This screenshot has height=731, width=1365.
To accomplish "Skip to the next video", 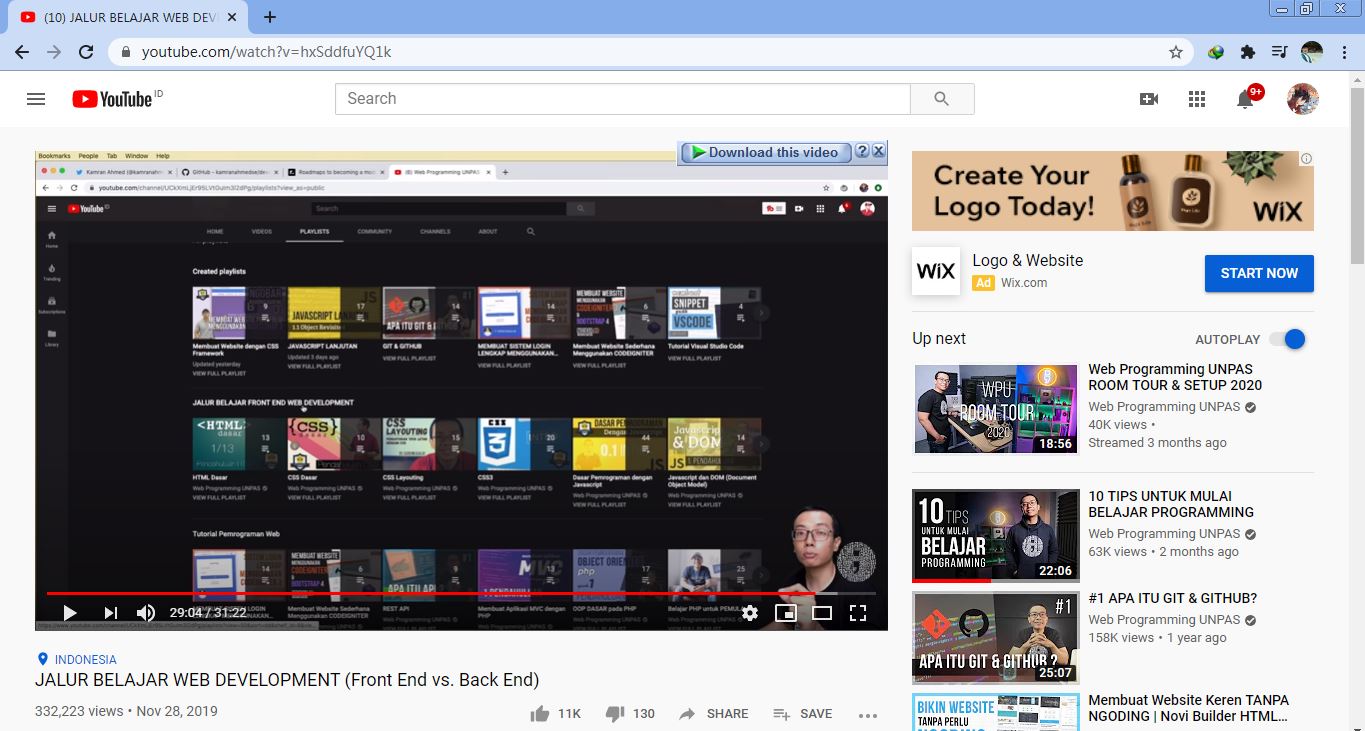I will [110, 612].
